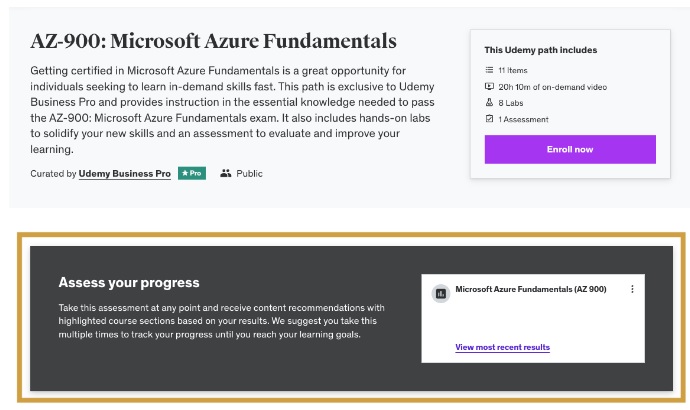This screenshot has height=410, width=690.
Task: Click the 8 Labs text
Action: (510, 103)
